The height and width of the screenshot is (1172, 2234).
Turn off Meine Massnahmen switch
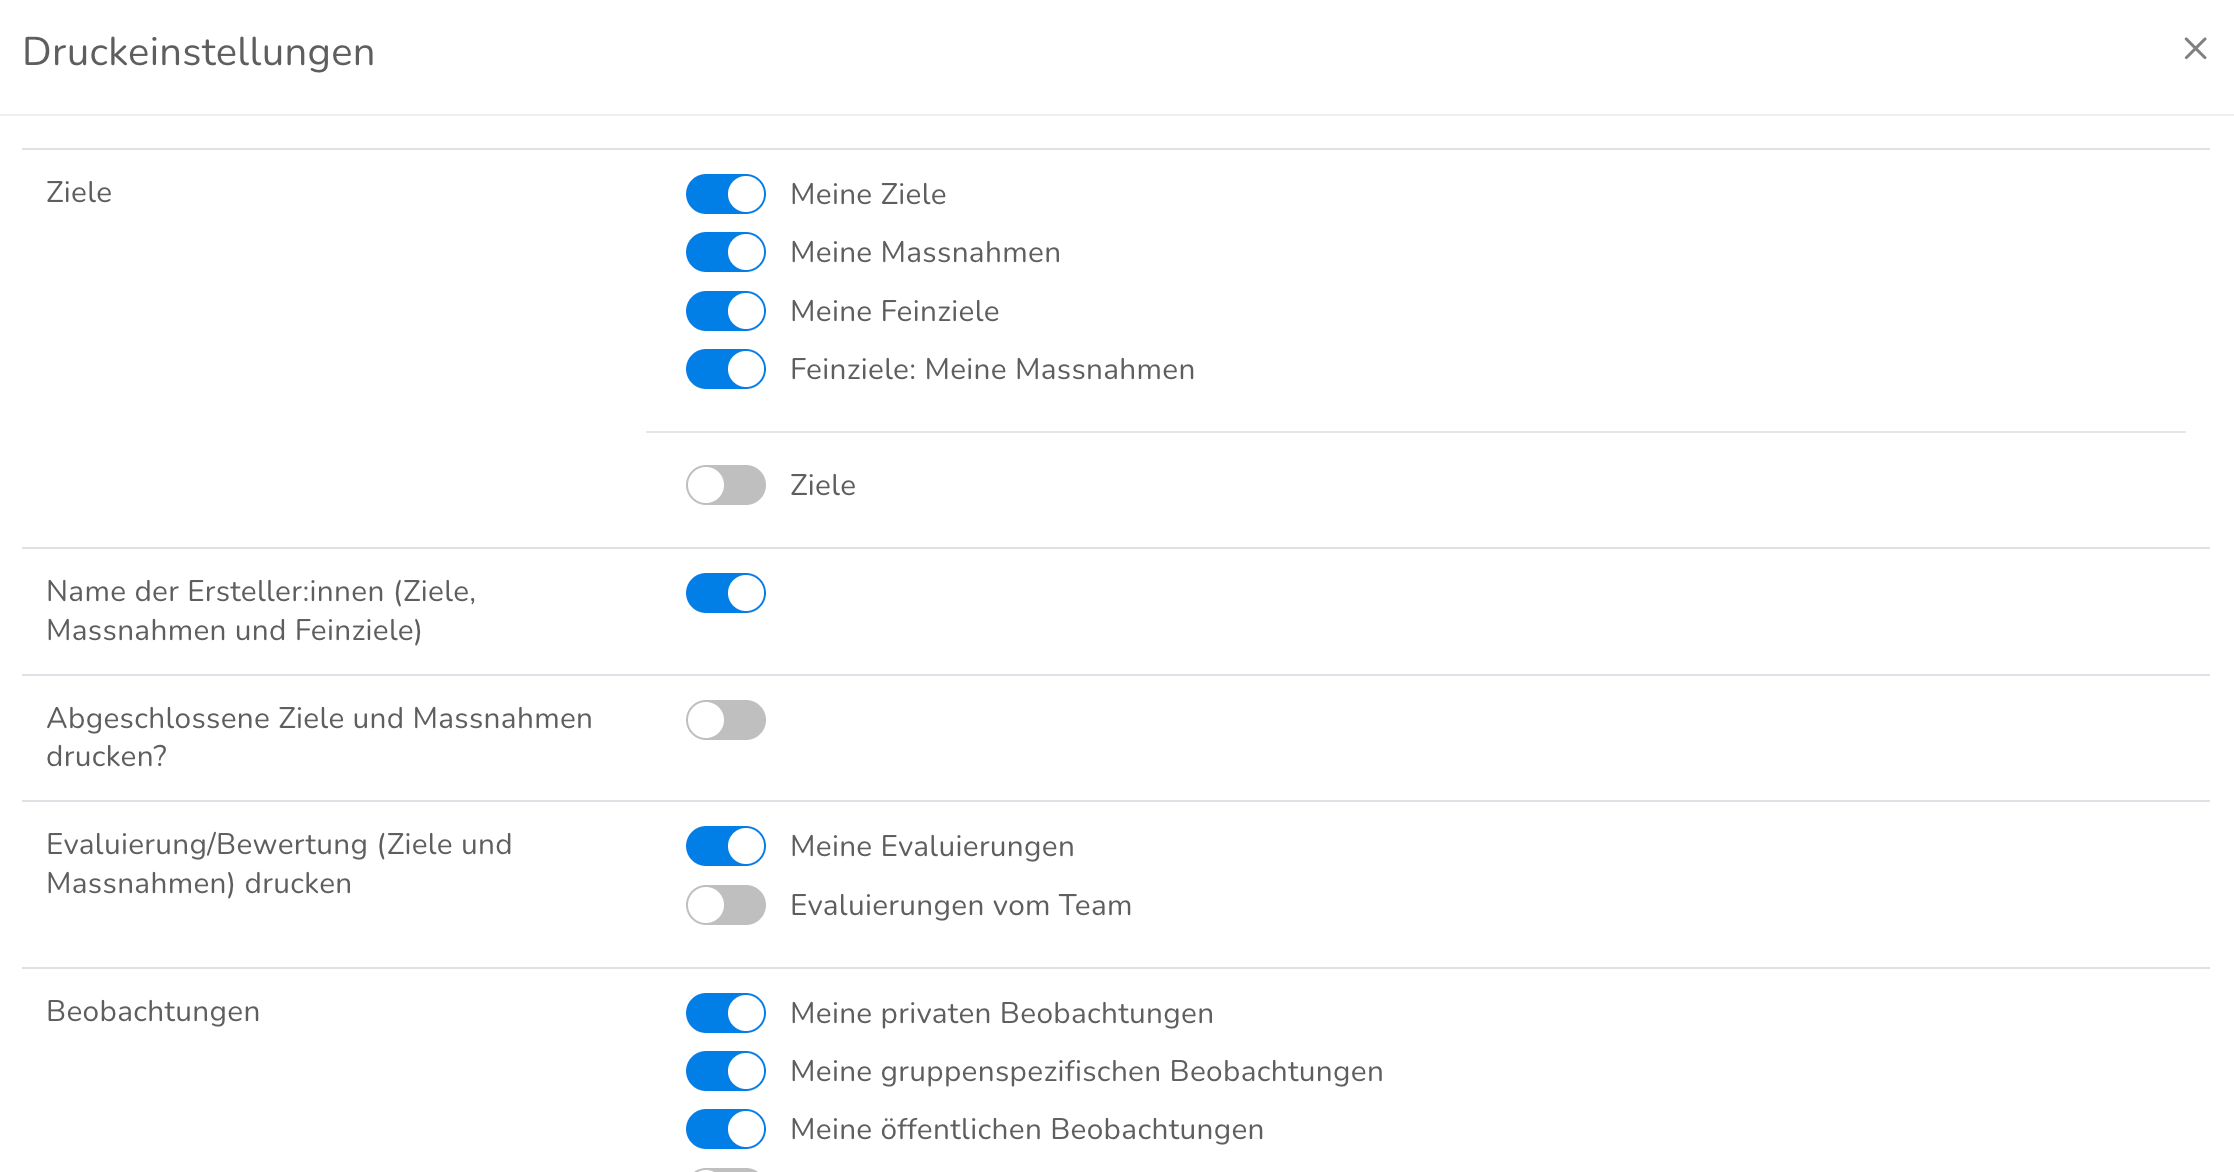coord(726,252)
